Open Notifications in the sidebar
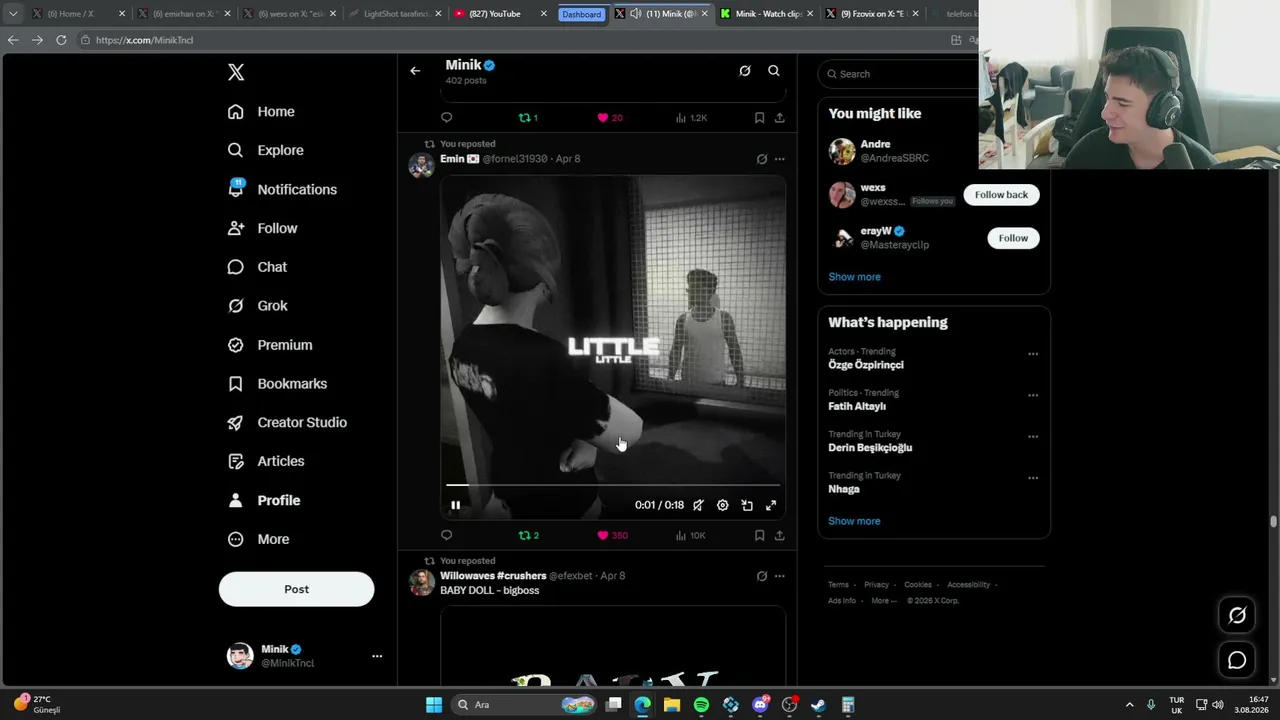 coord(282,189)
